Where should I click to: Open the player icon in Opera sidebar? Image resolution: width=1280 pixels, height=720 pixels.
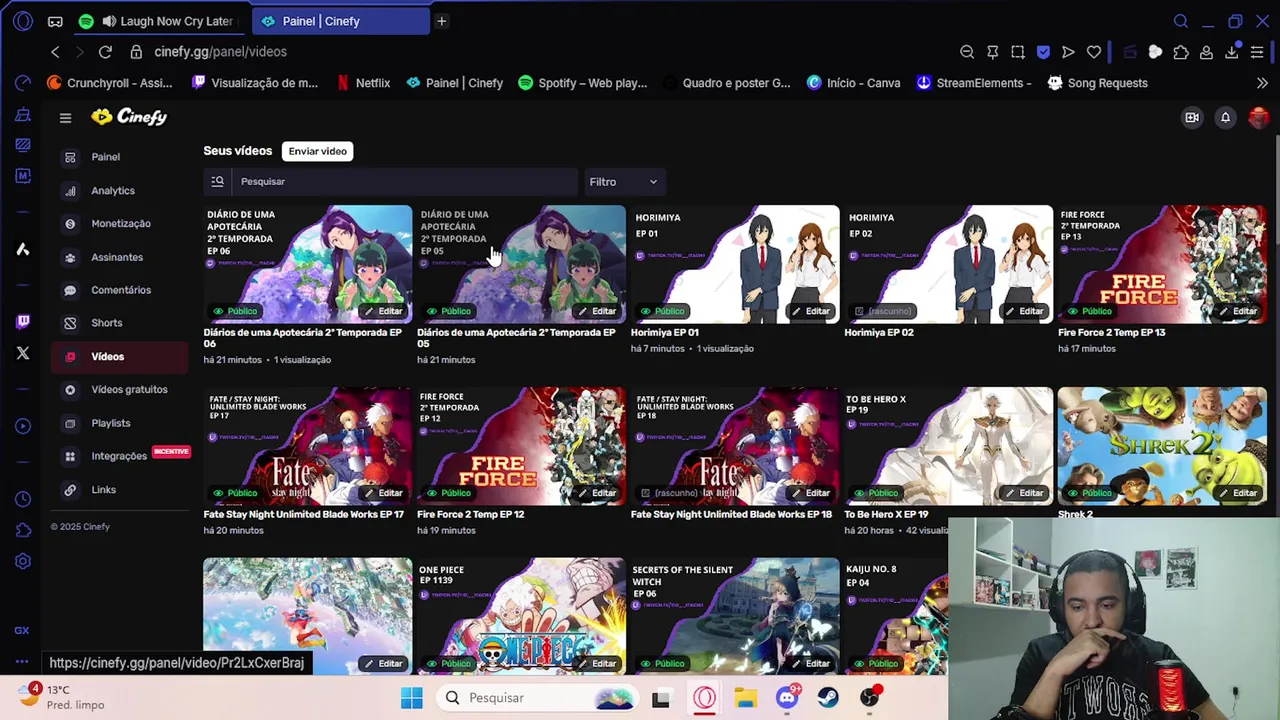coord(22,426)
